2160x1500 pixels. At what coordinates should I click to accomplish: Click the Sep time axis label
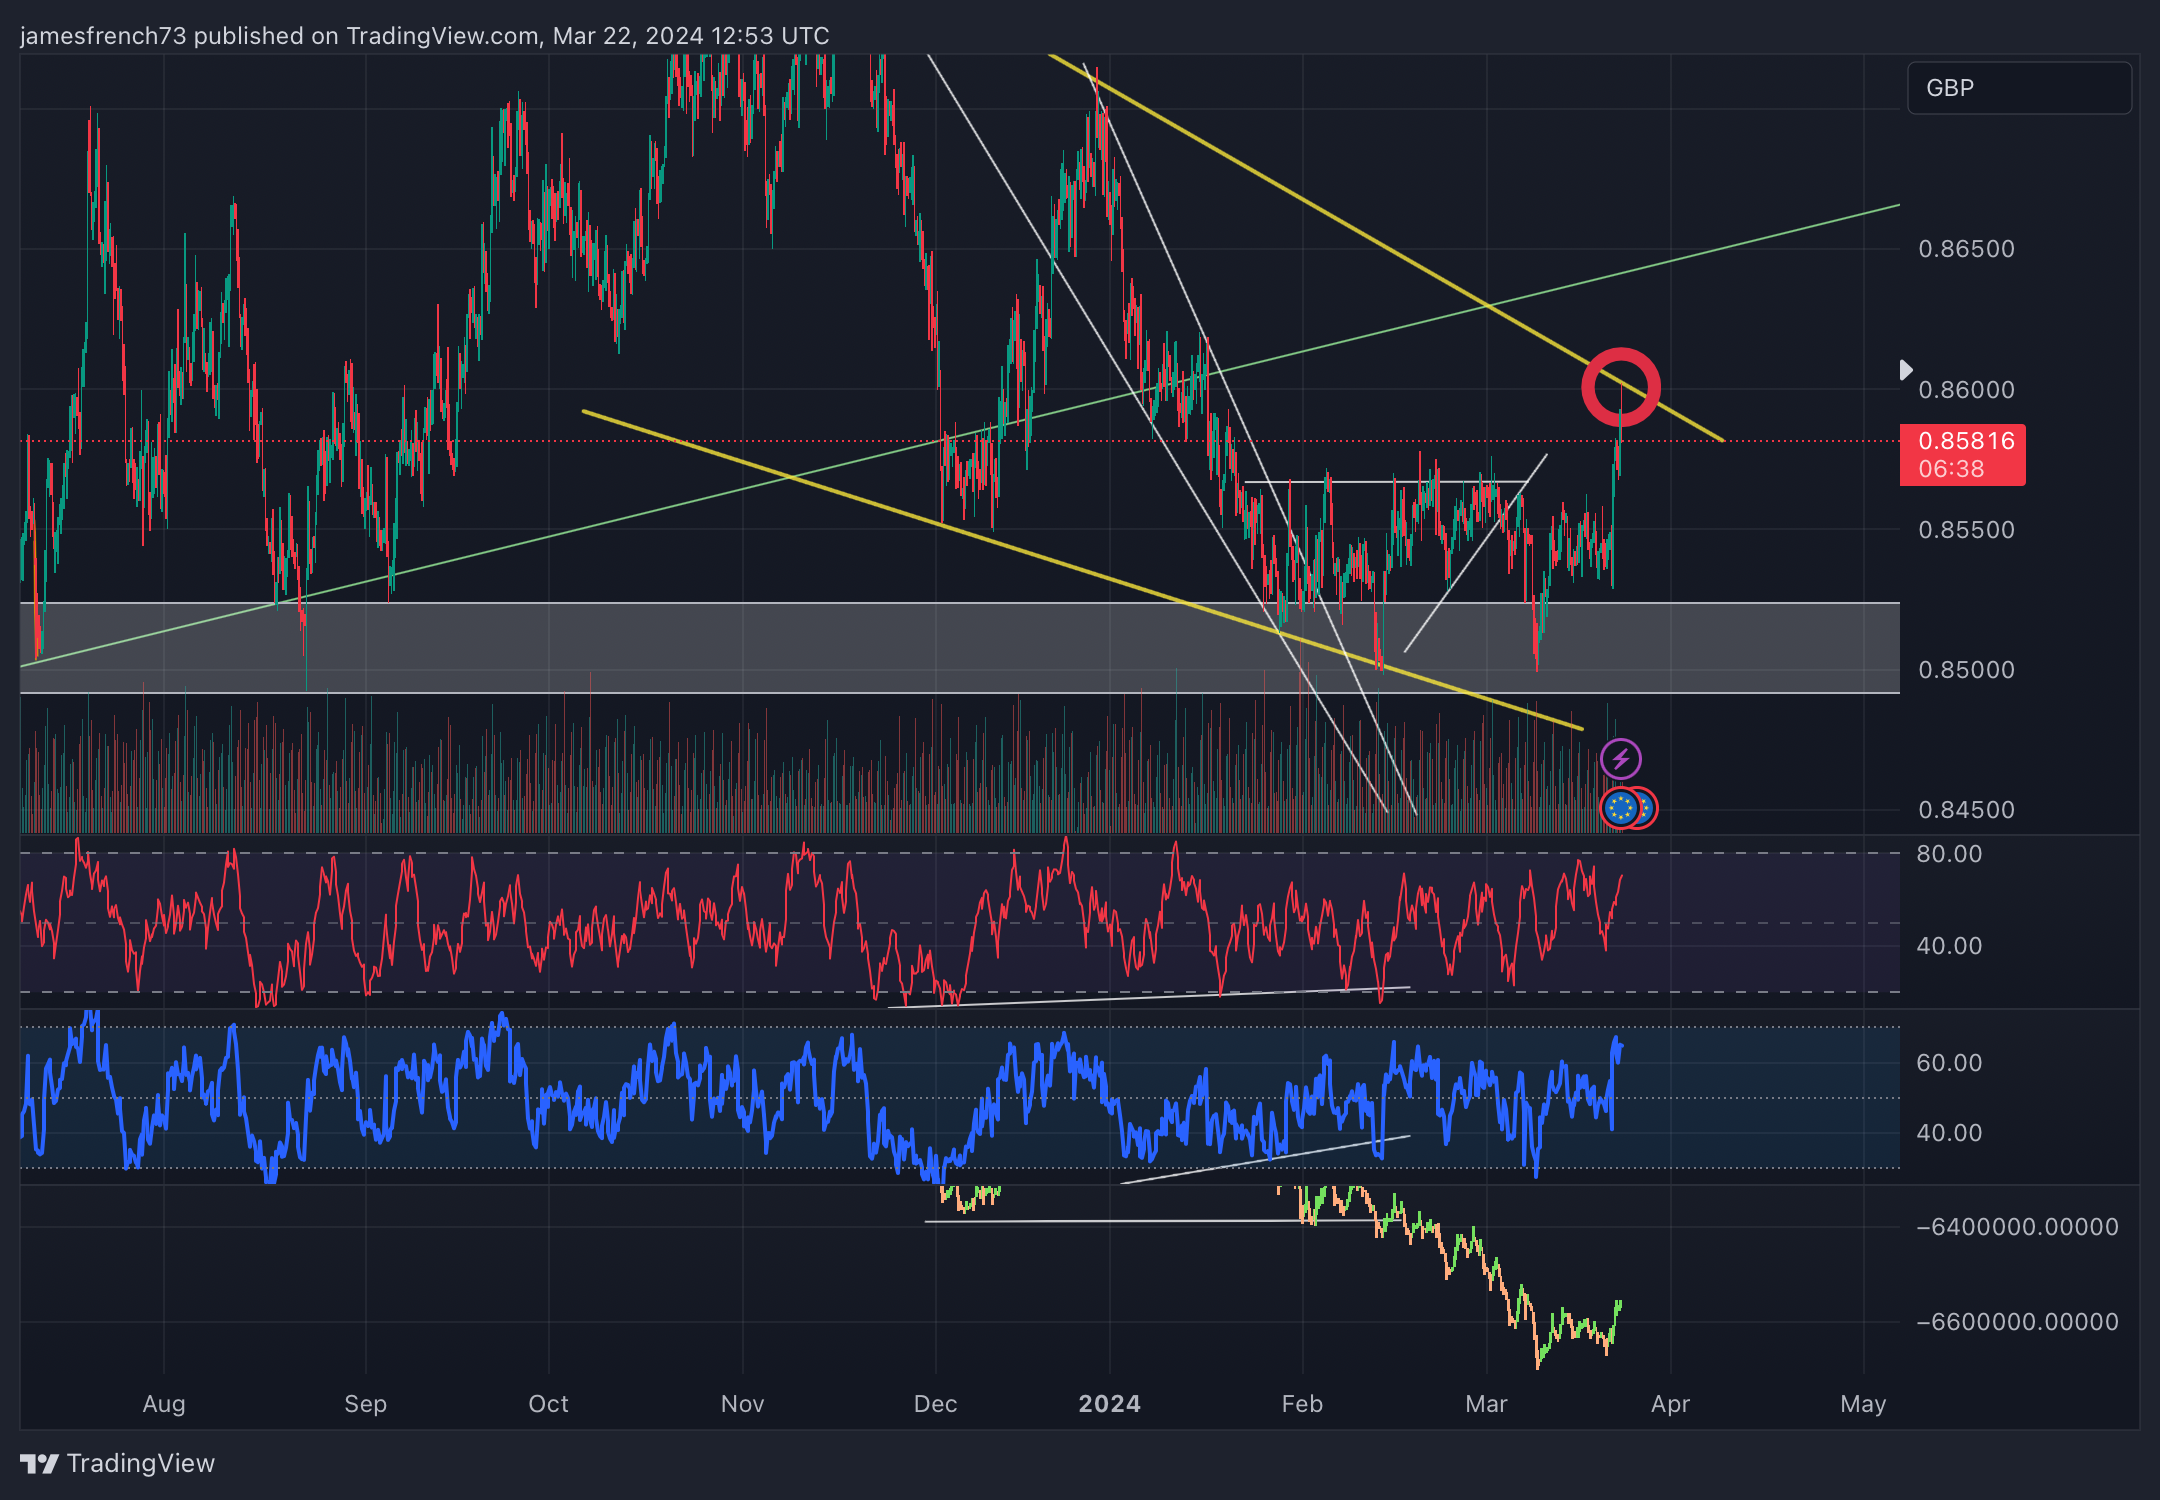point(365,1404)
